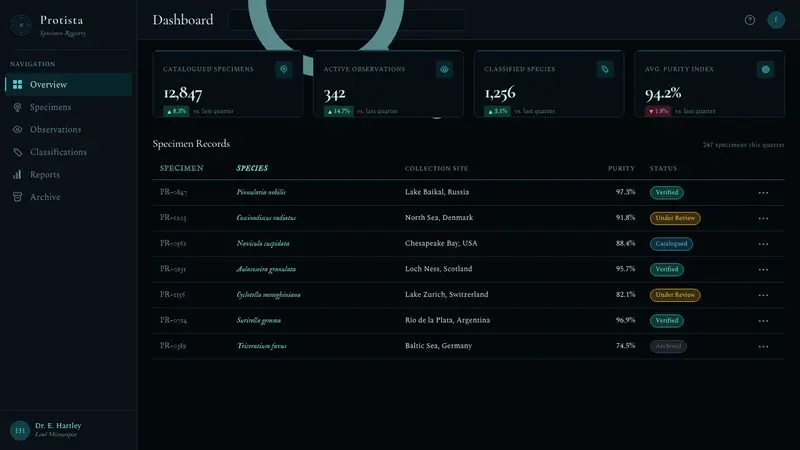
Task: Select species Triceratium favus
Action: click(x=261, y=346)
